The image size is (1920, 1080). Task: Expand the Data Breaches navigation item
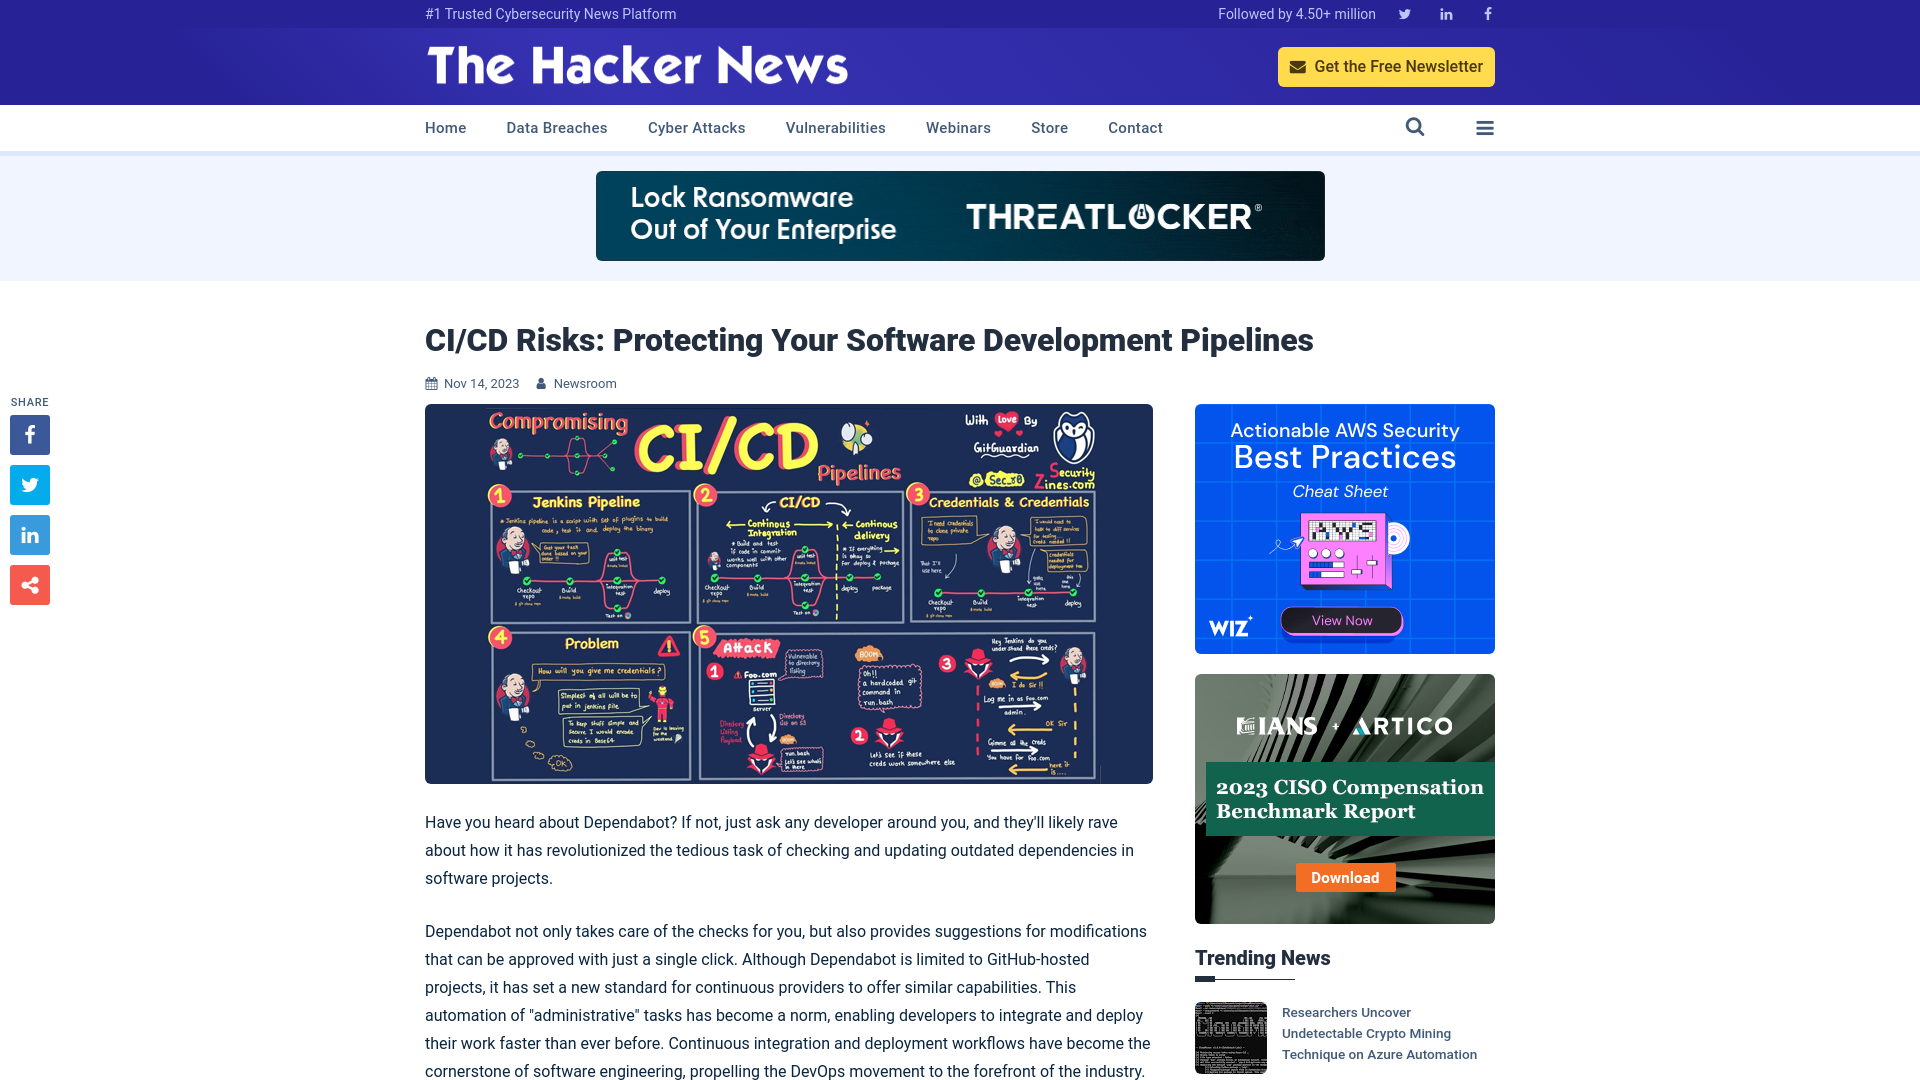(556, 127)
